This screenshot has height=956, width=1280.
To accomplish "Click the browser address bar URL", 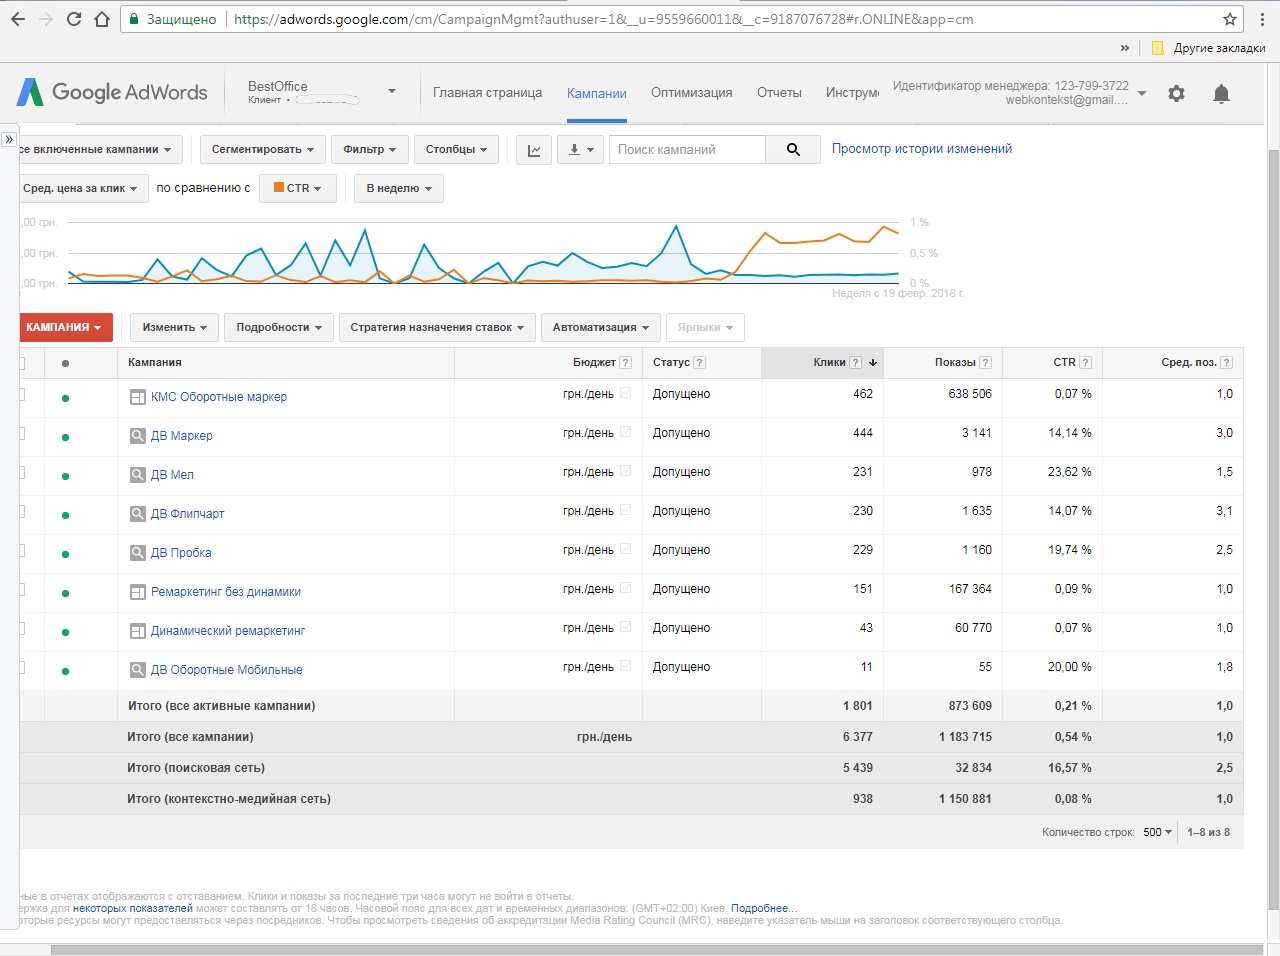I will point(604,19).
